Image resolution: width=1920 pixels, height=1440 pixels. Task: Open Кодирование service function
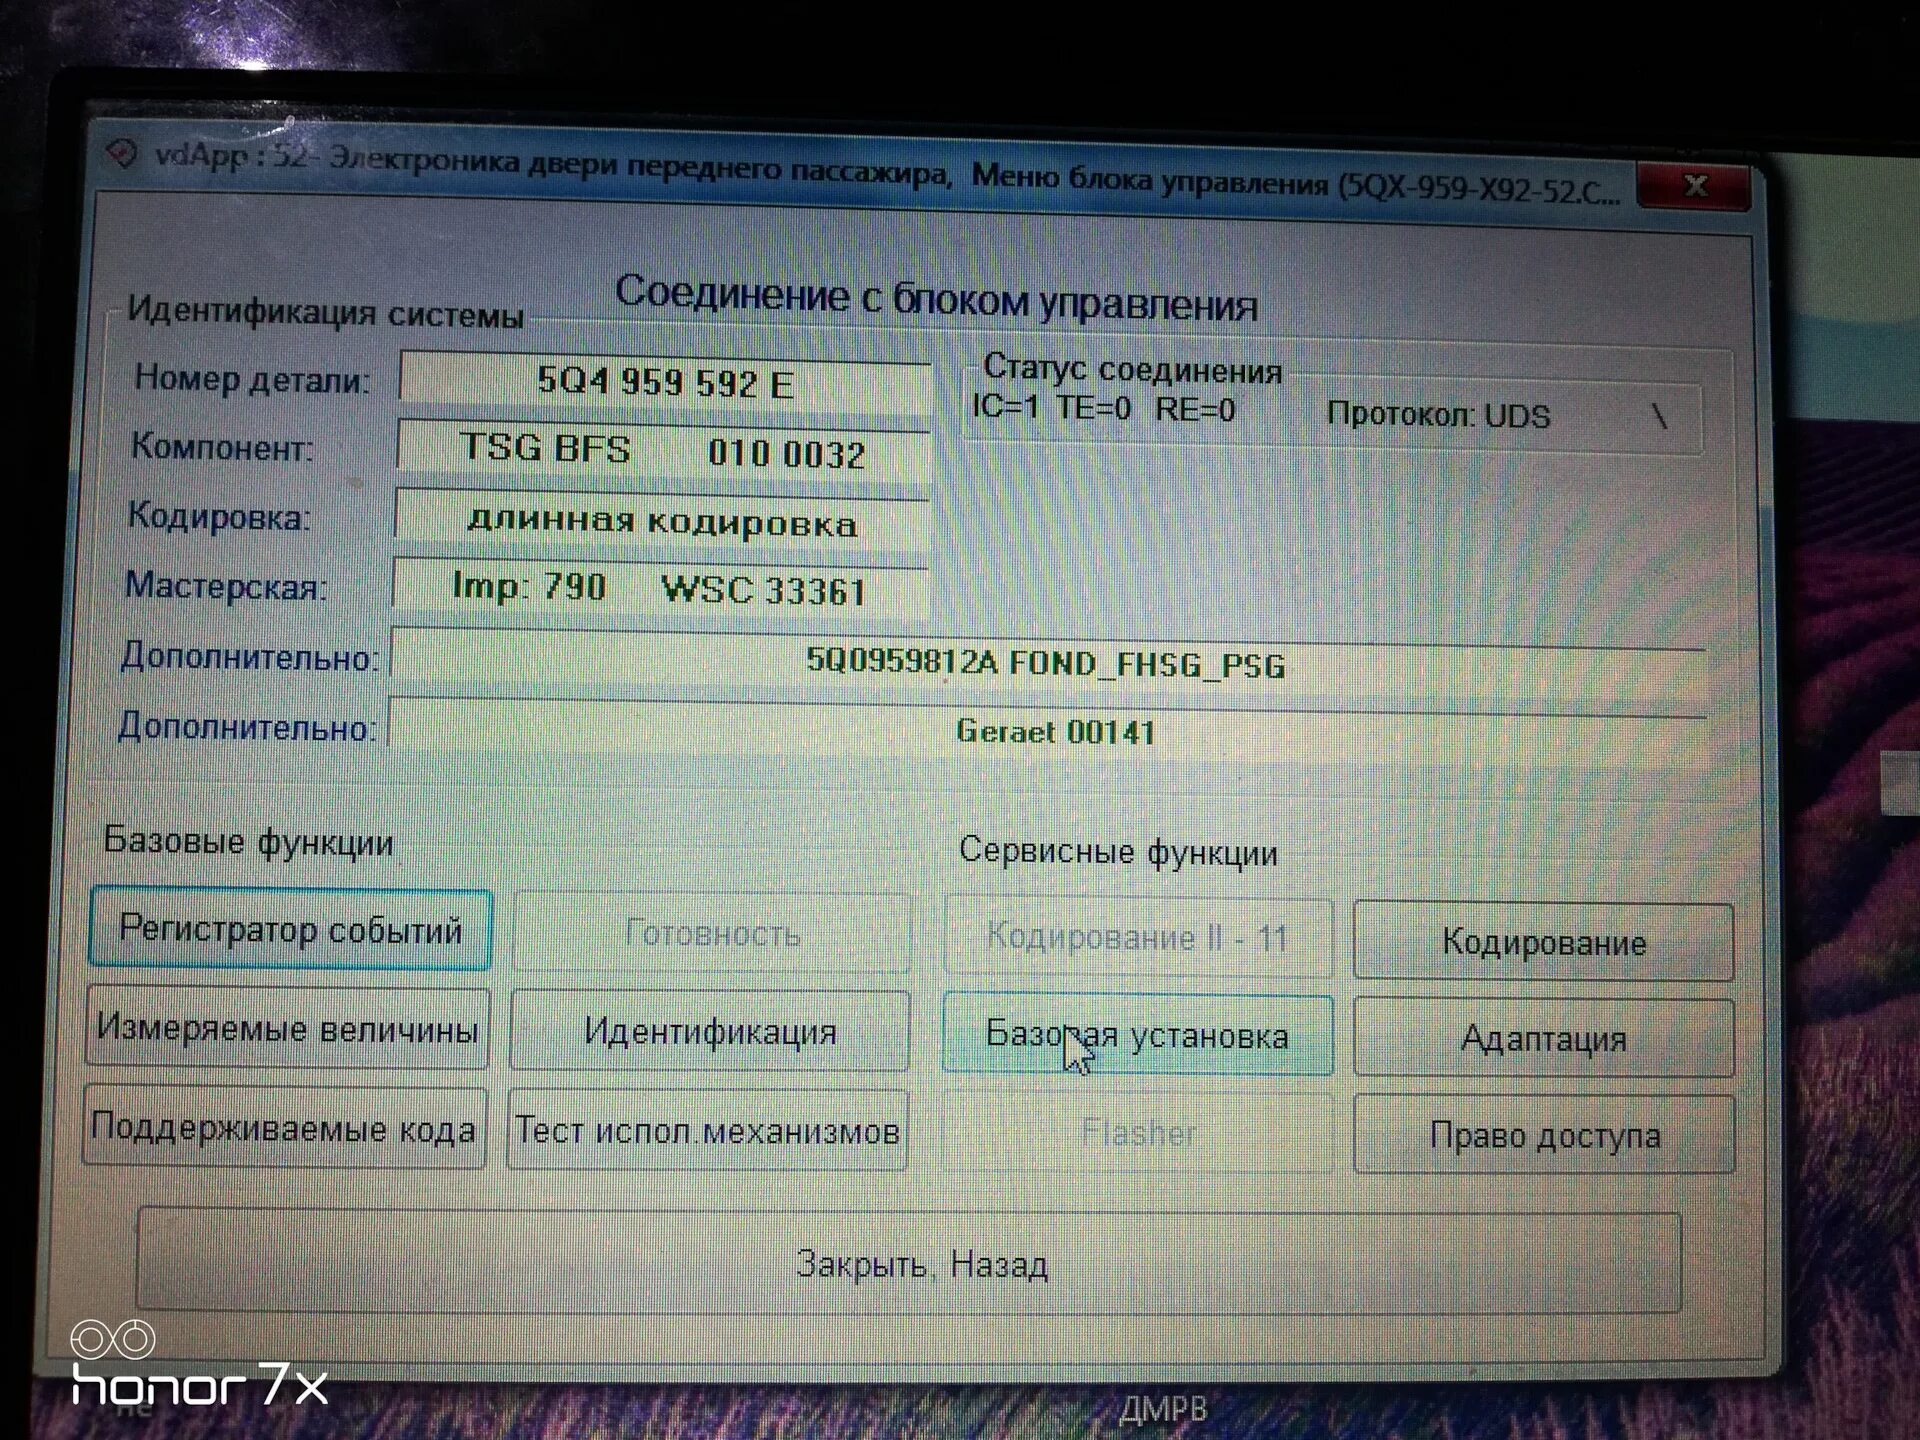1543,942
